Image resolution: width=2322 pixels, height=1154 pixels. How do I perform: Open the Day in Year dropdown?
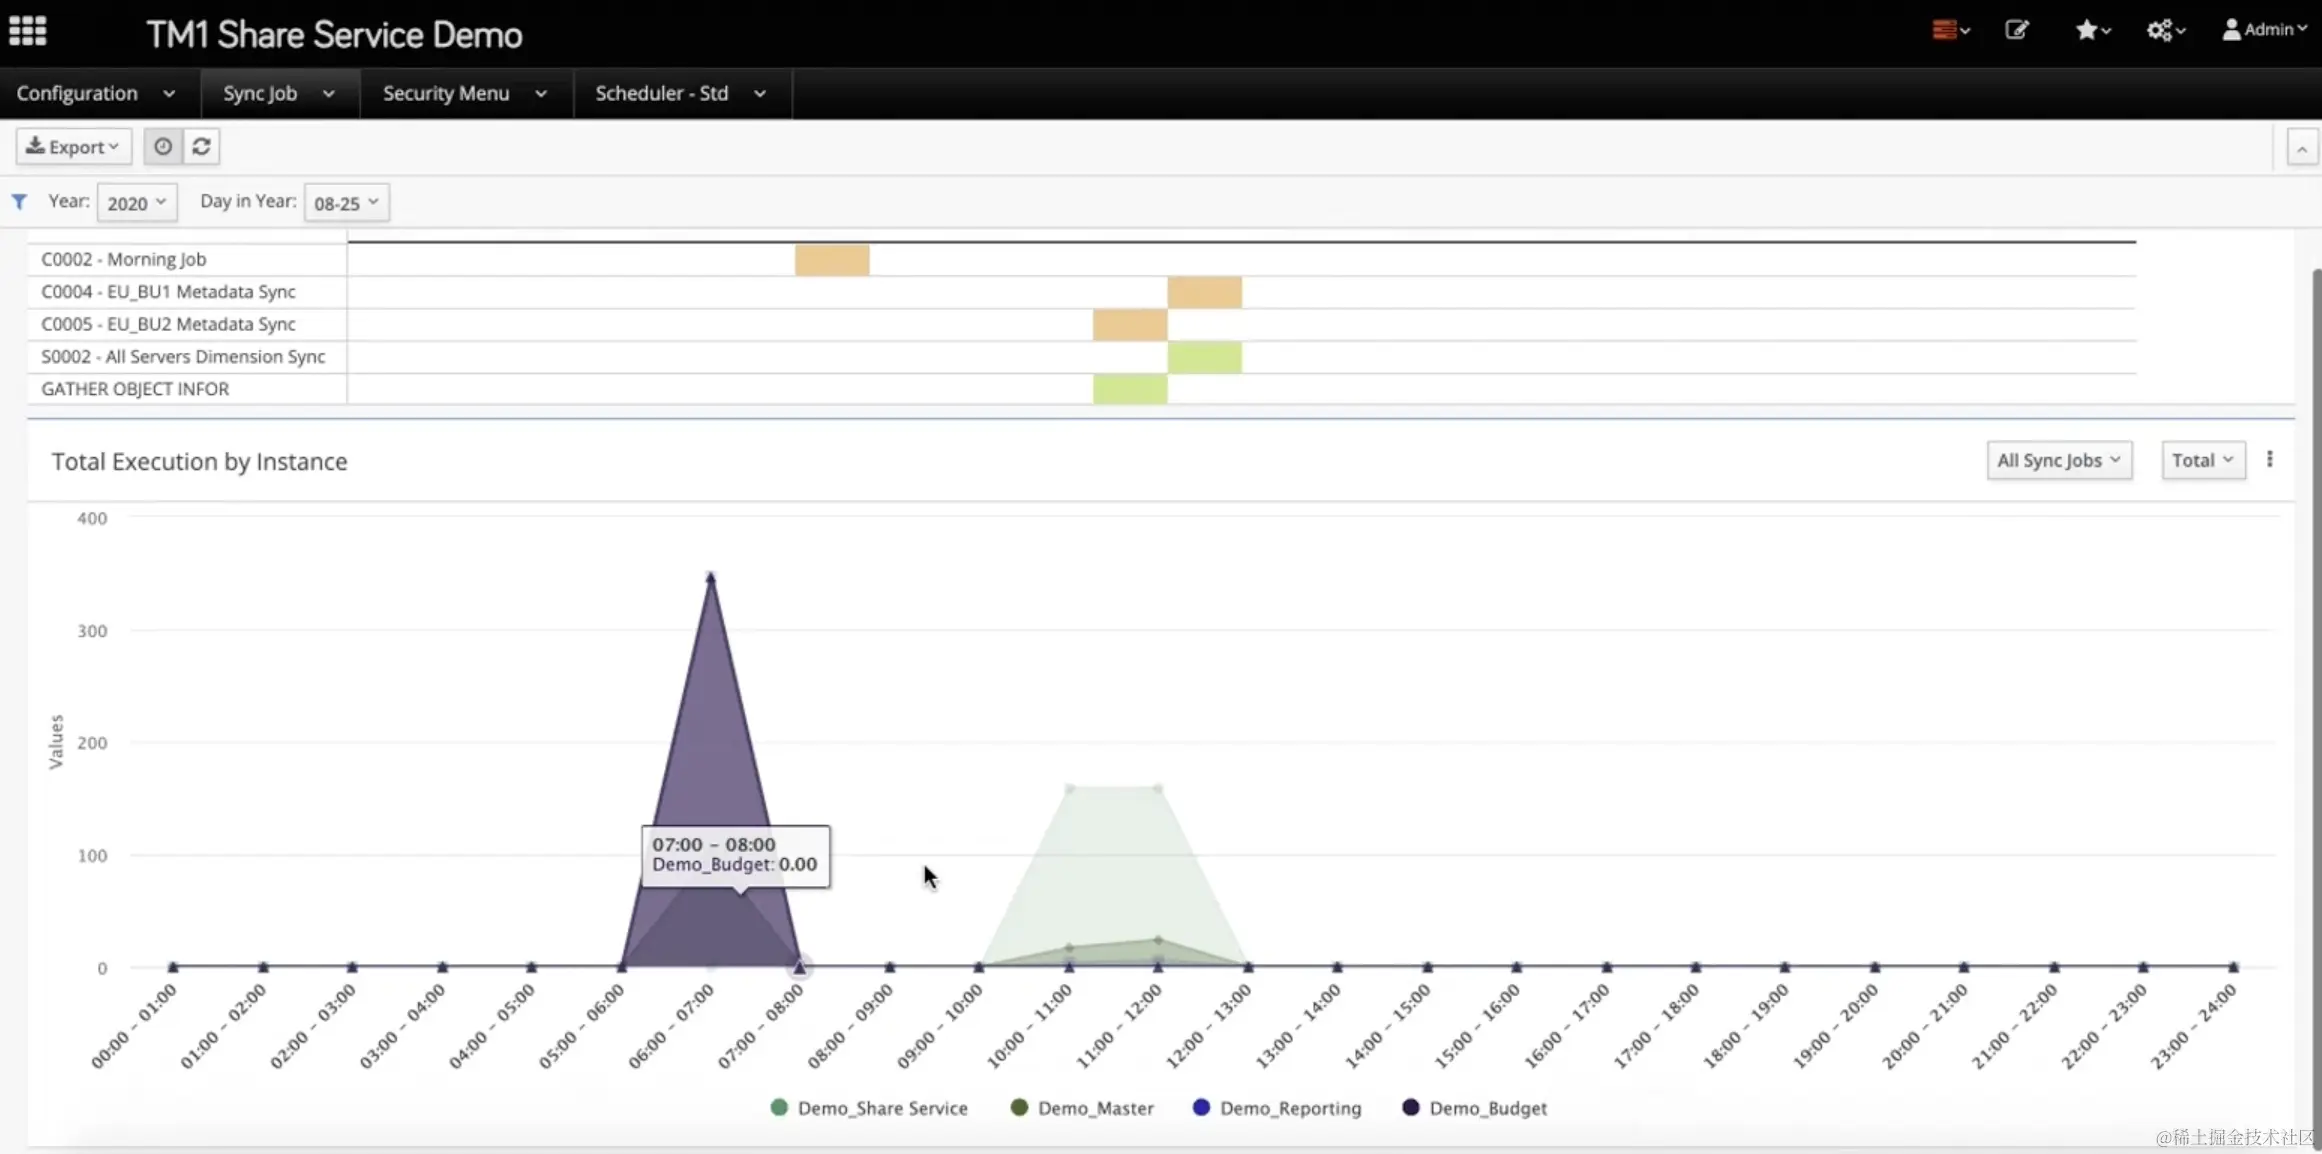(x=346, y=203)
